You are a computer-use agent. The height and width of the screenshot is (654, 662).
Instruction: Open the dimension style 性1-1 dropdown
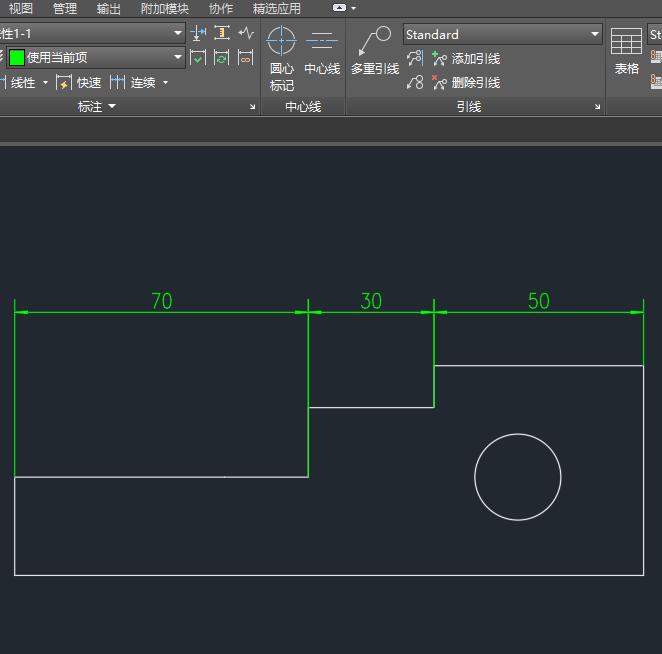click(92, 33)
